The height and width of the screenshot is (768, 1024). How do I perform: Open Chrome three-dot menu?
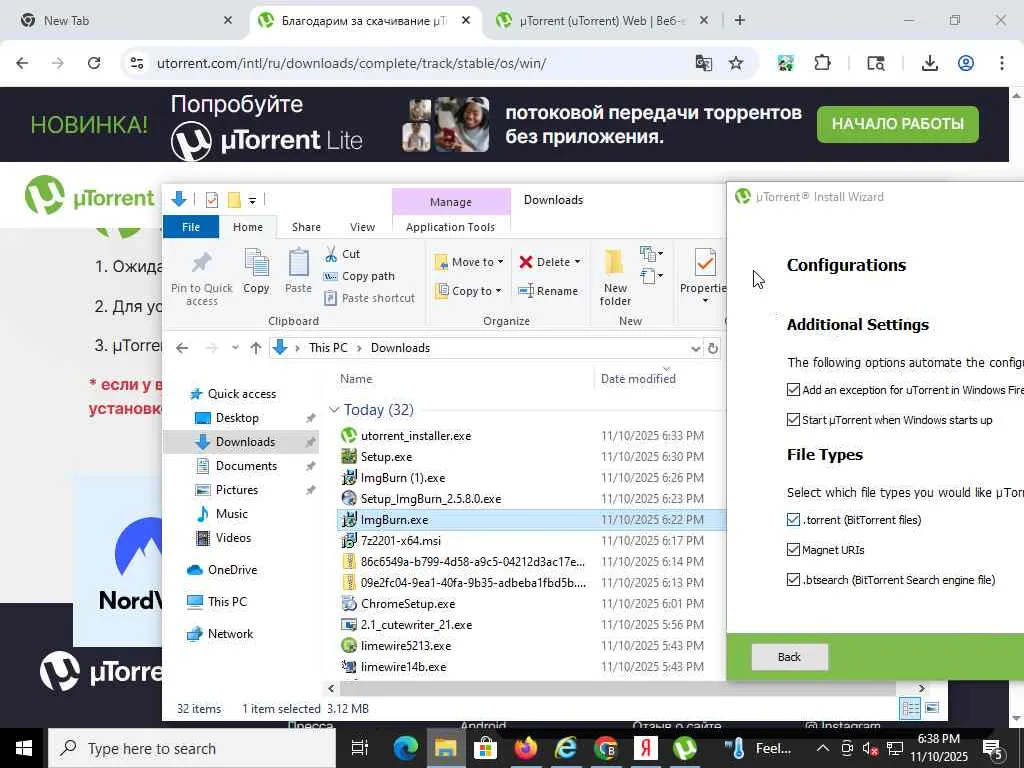[x=1002, y=63]
